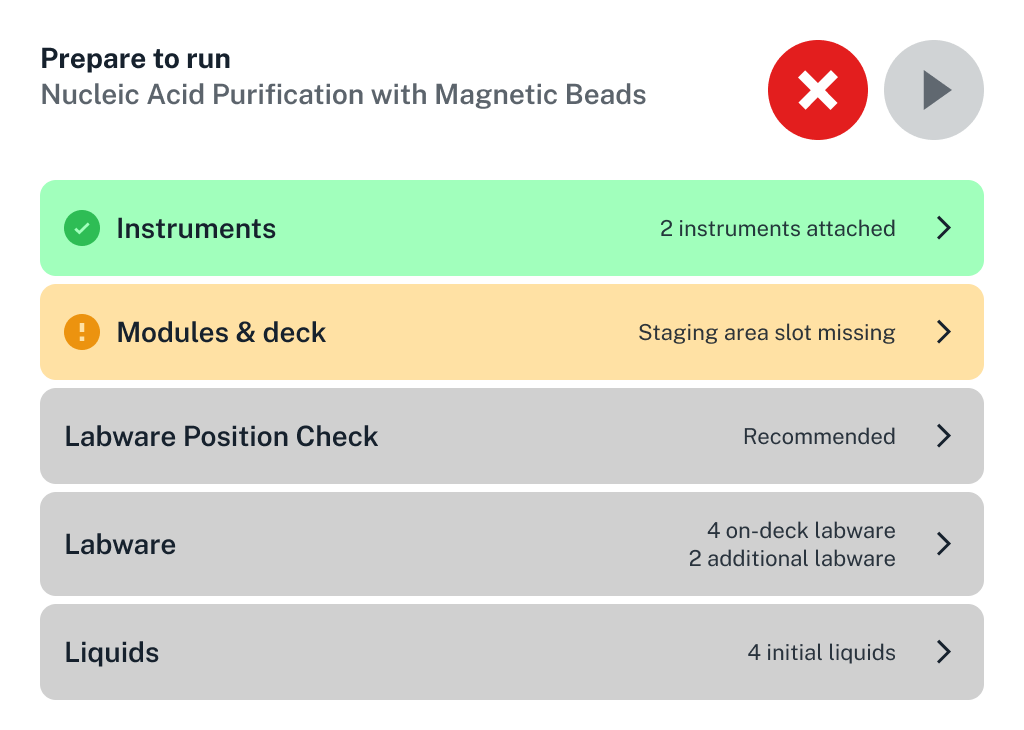The image size is (1024, 730).
Task: Click the protocol name 'Nucleic Acid Purification with Magnetic Beads'
Action: [x=343, y=94]
